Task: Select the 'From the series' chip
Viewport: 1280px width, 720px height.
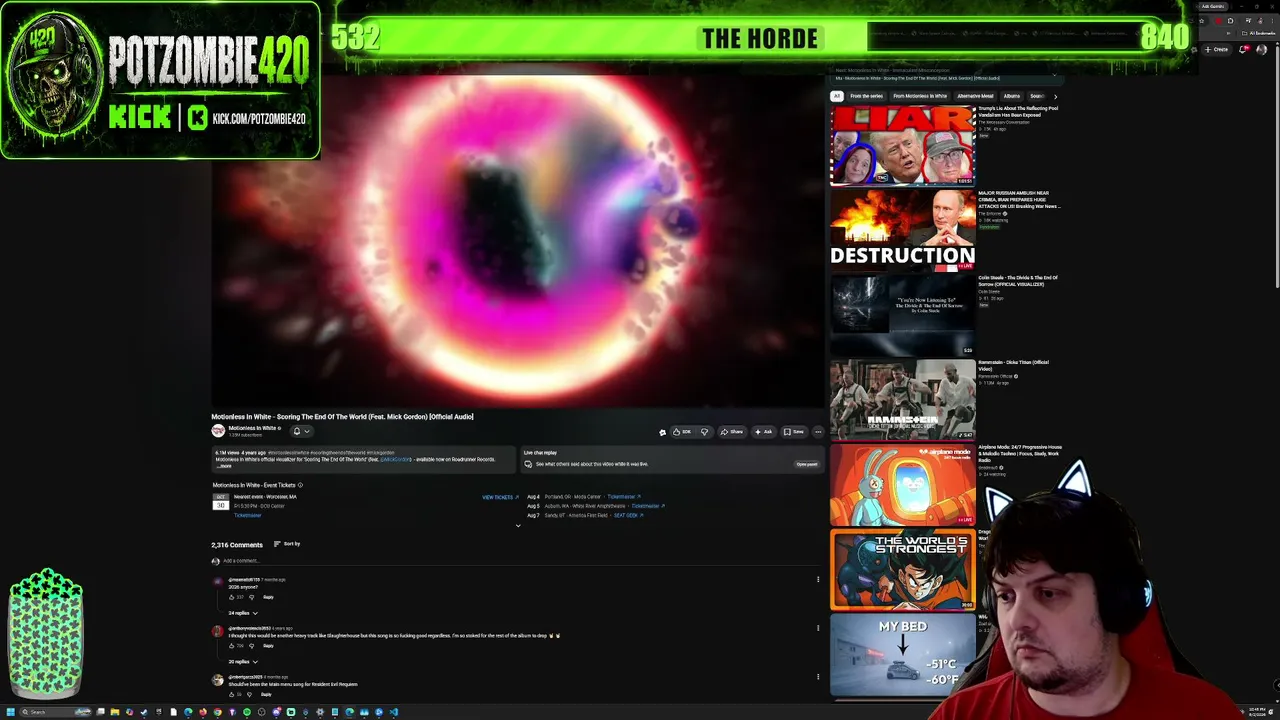Action: pos(866,96)
